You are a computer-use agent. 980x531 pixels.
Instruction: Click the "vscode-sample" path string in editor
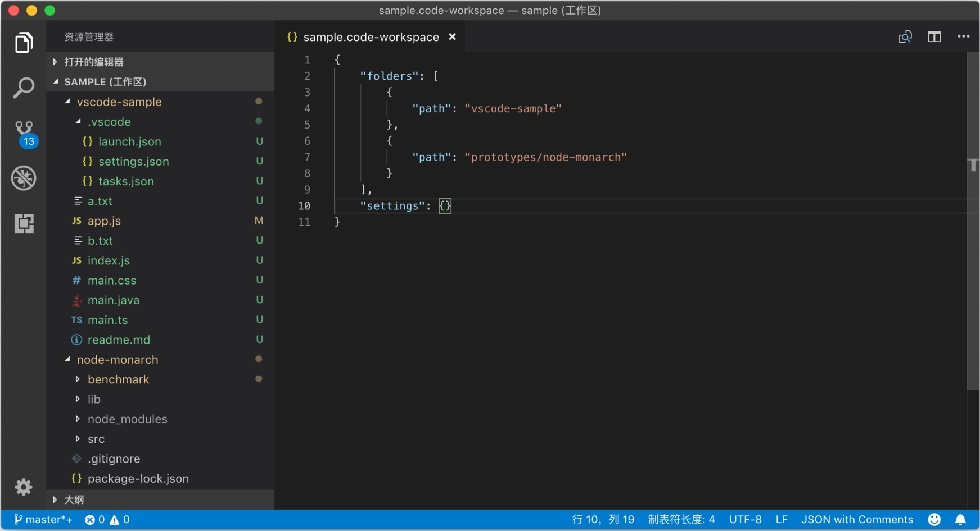[513, 108]
